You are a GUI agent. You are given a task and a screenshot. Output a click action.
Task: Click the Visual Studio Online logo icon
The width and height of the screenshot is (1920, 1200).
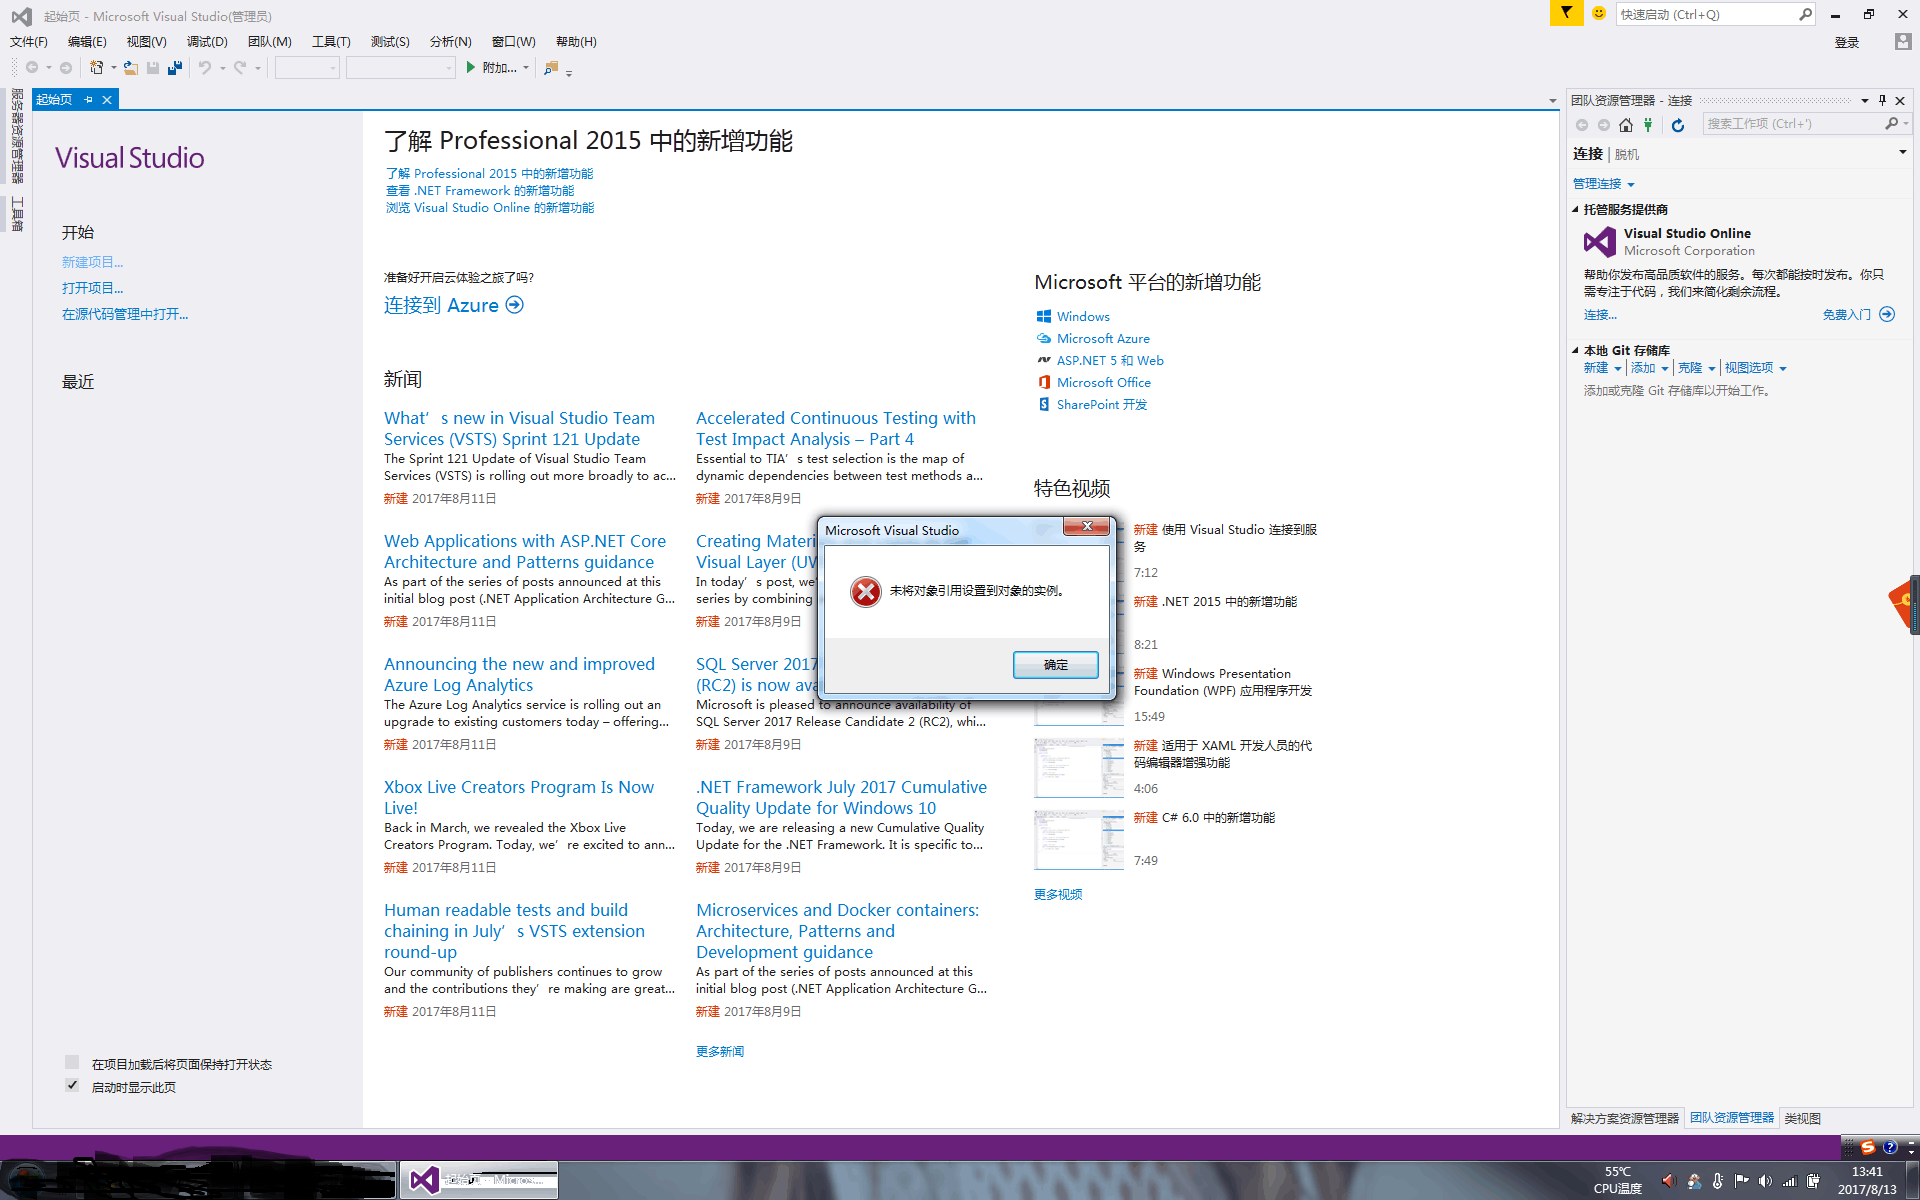[1600, 242]
